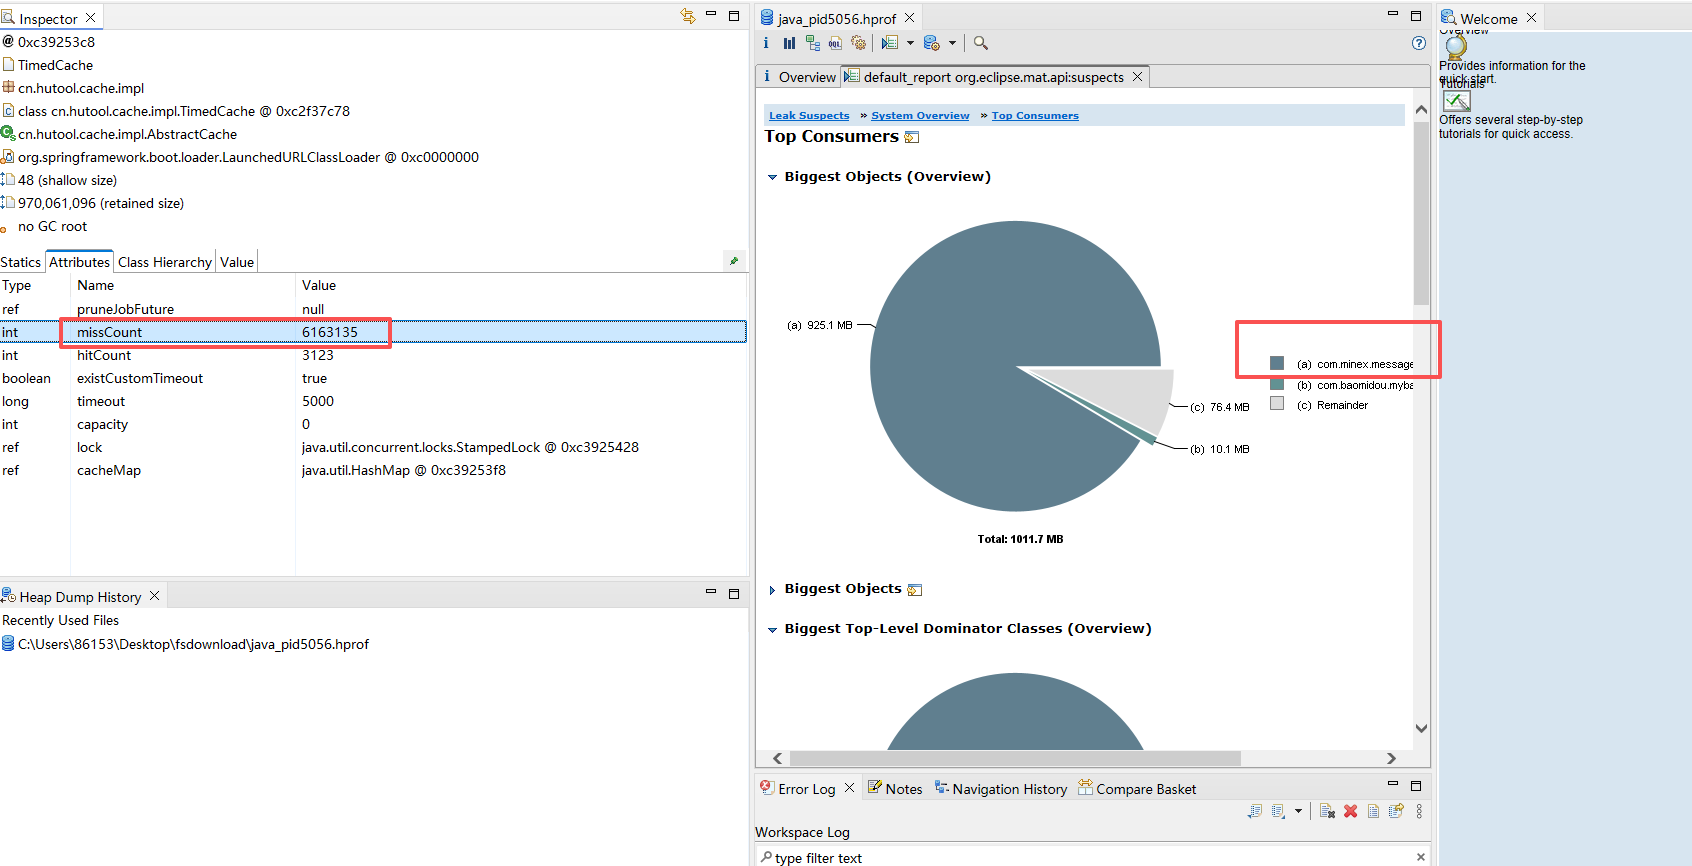Click the find object magnifier icon
Image resolution: width=1692 pixels, height=866 pixels.
[x=981, y=43]
